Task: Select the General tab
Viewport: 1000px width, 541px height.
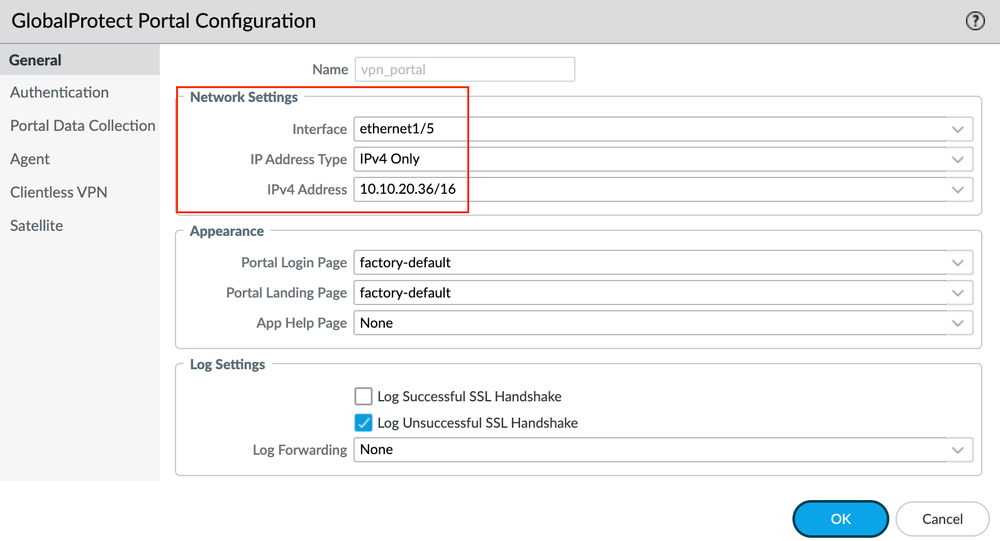Action: point(36,60)
